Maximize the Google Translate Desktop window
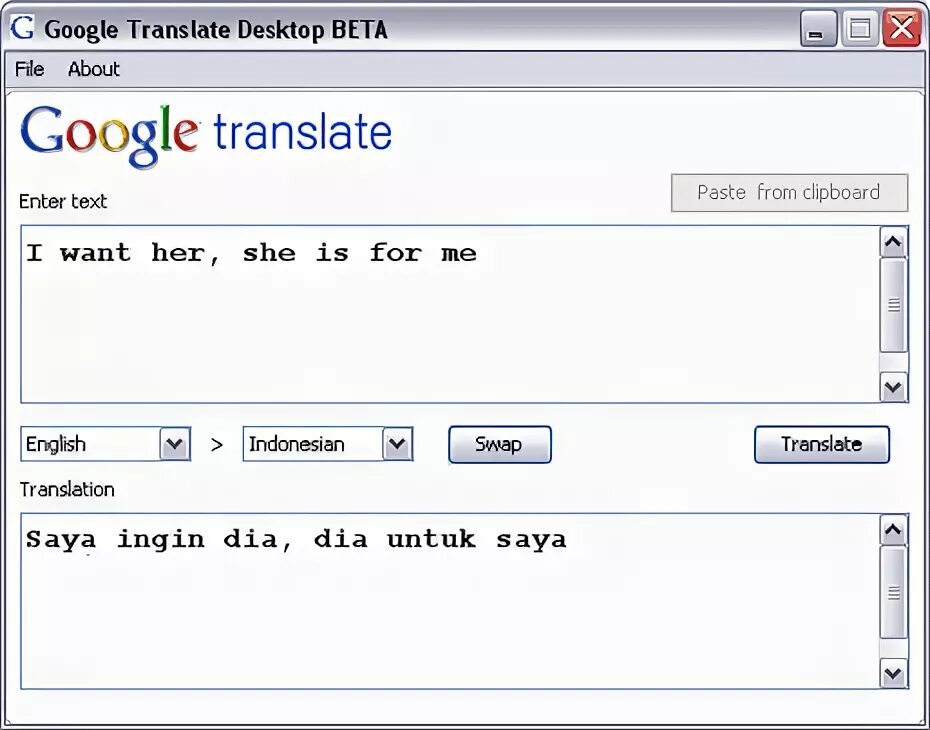This screenshot has height=730, width=930. 859,29
